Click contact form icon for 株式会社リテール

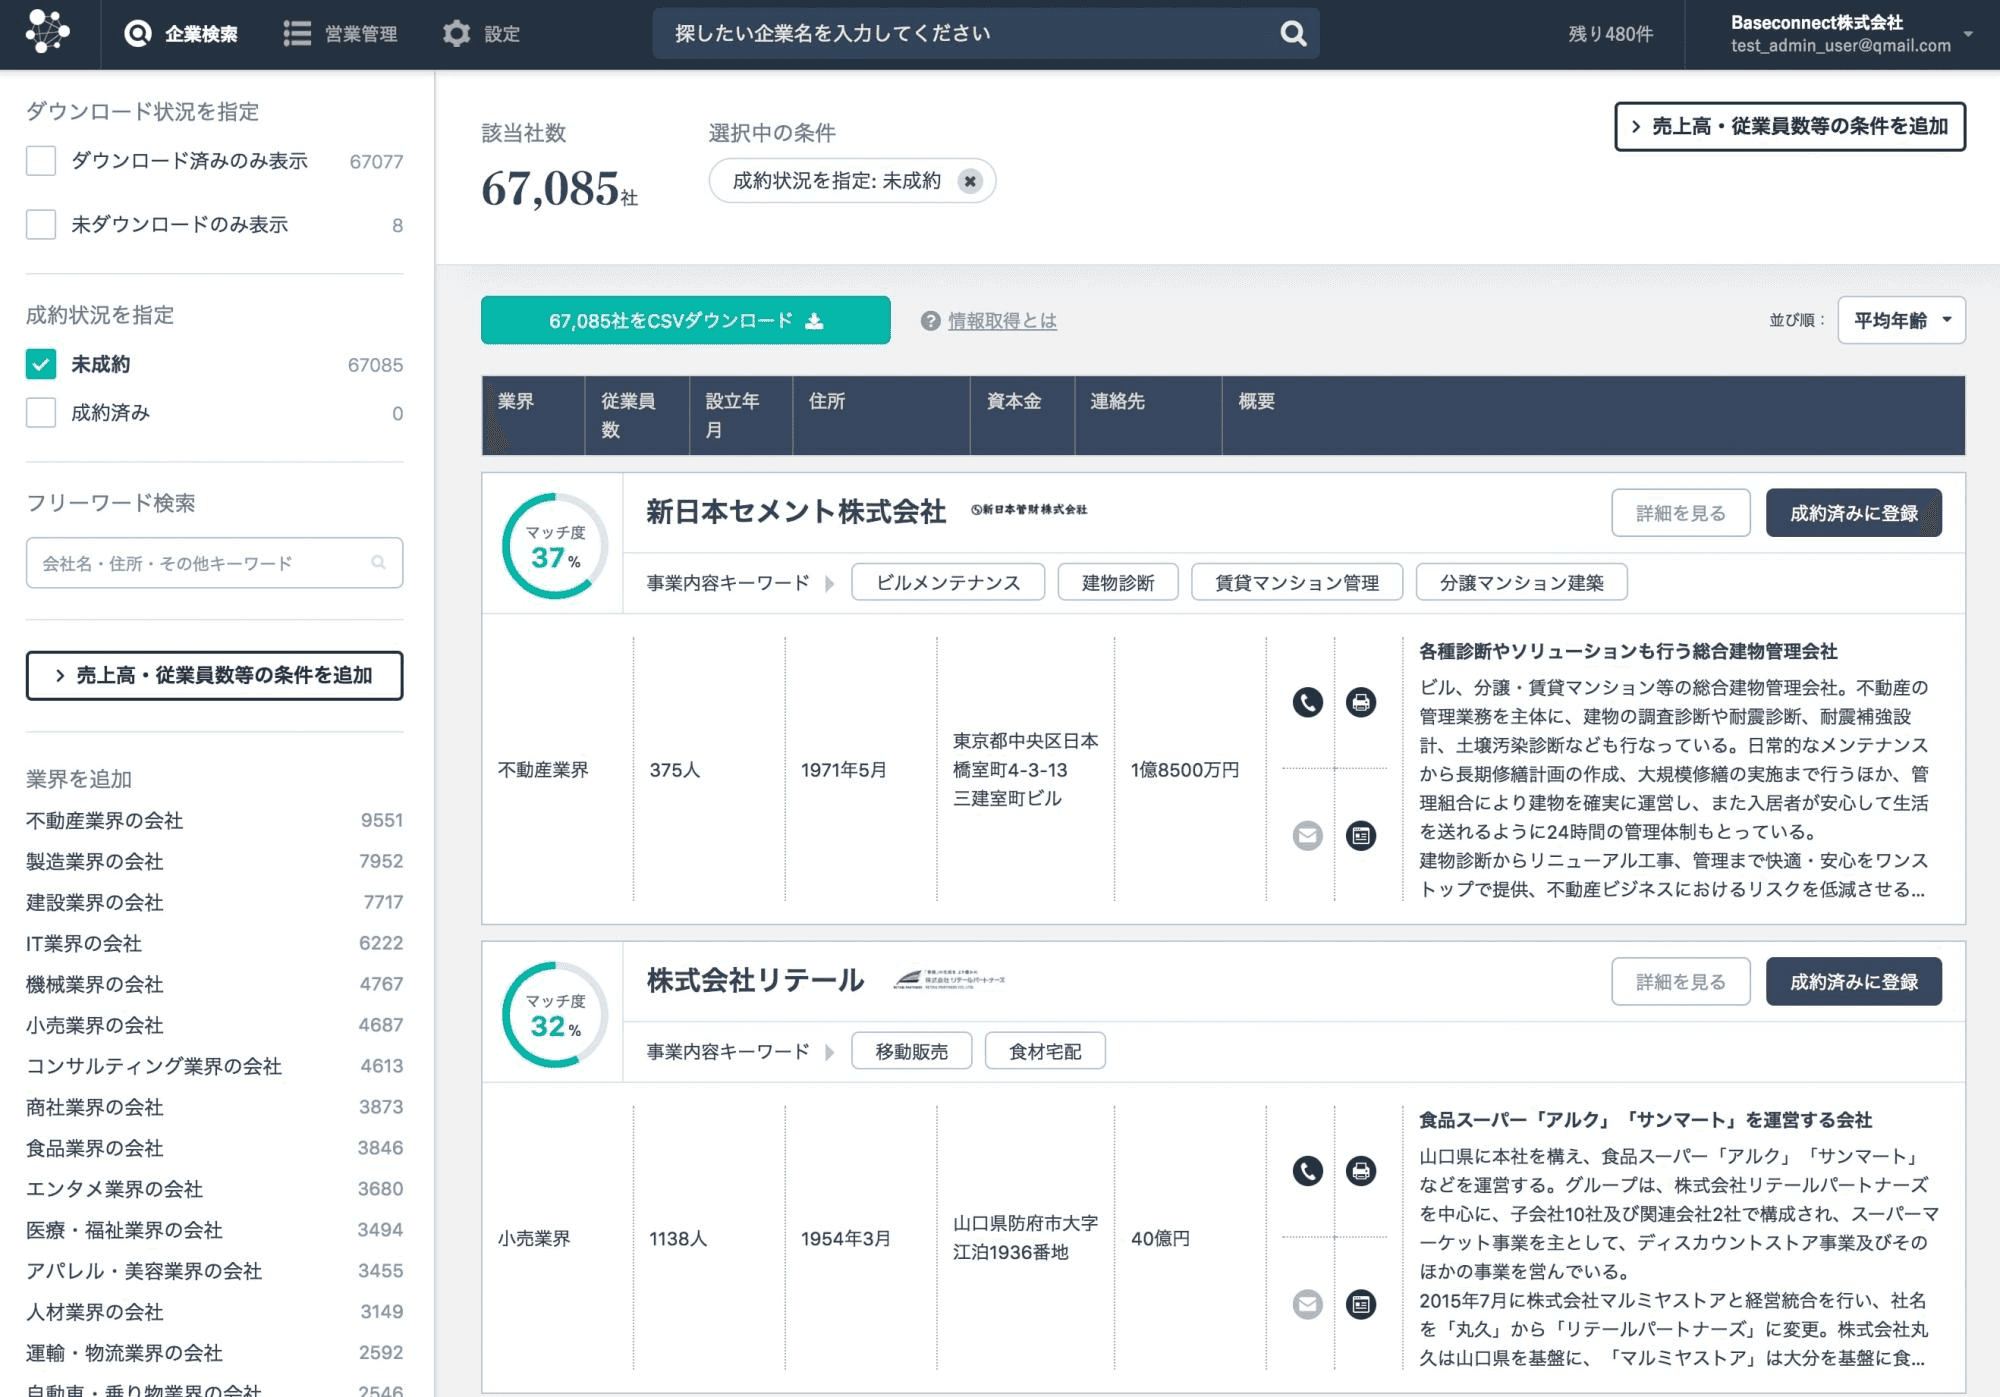click(x=1360, y=1304)
